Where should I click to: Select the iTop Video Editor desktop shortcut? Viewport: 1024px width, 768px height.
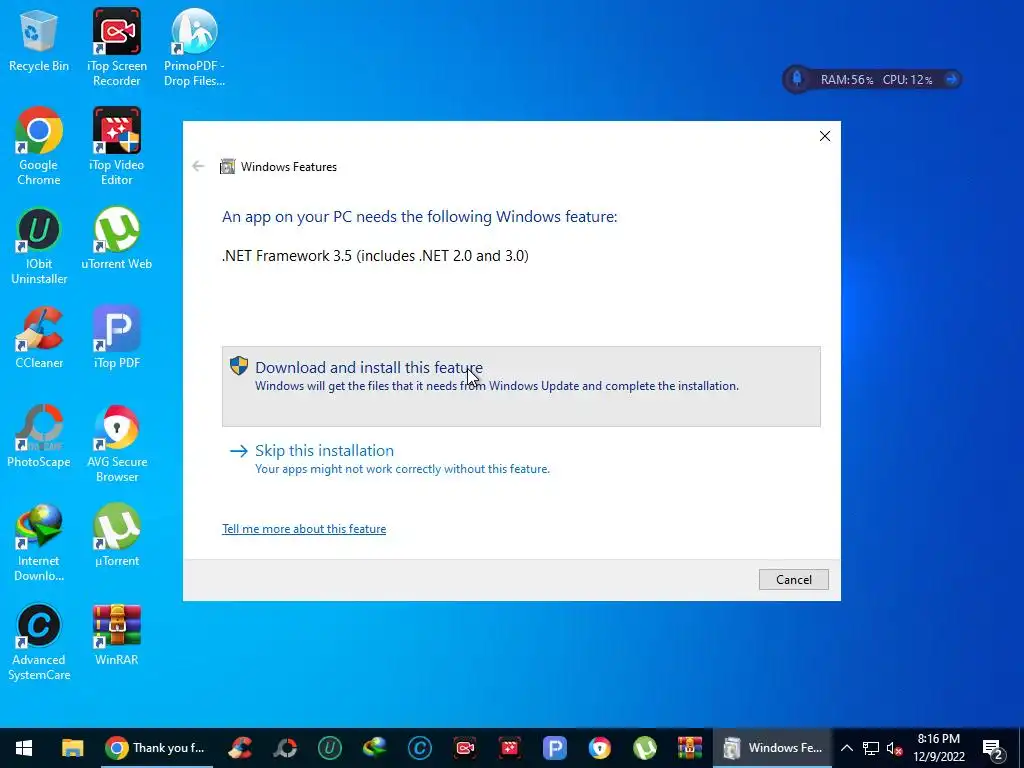click(116, 146)
